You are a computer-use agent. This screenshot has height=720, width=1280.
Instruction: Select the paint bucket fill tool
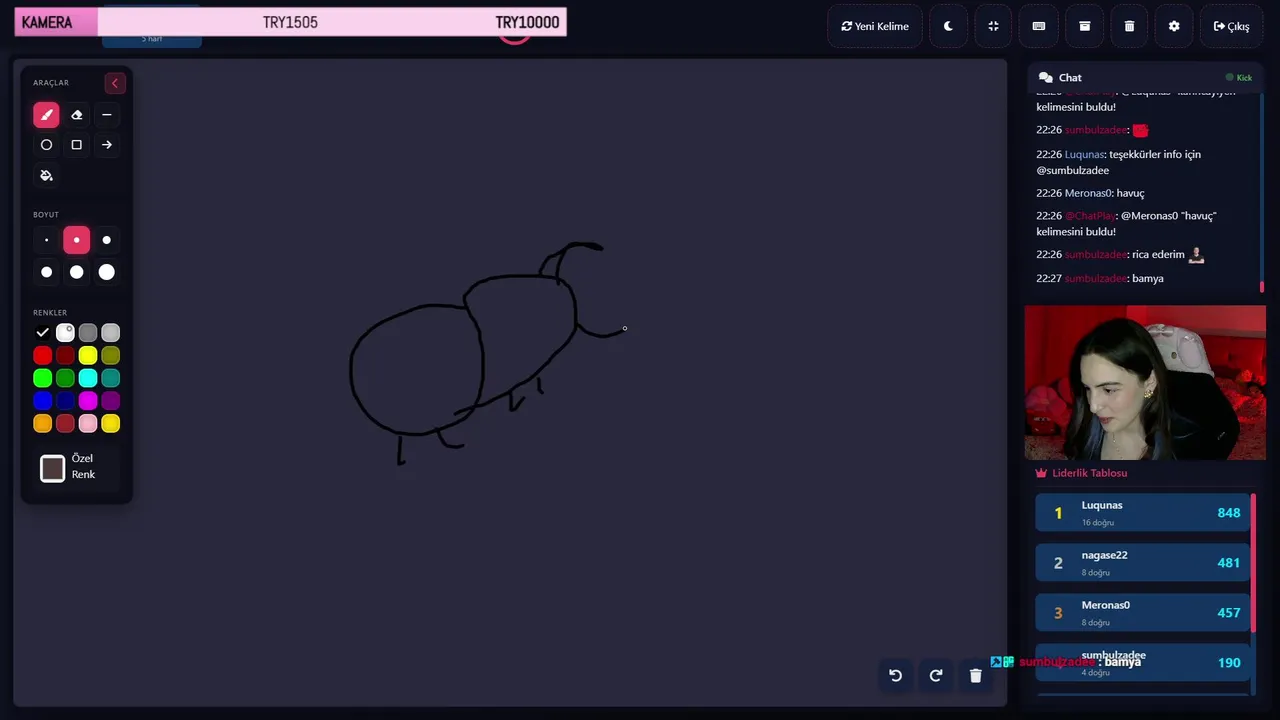click(x=46, y=176)
